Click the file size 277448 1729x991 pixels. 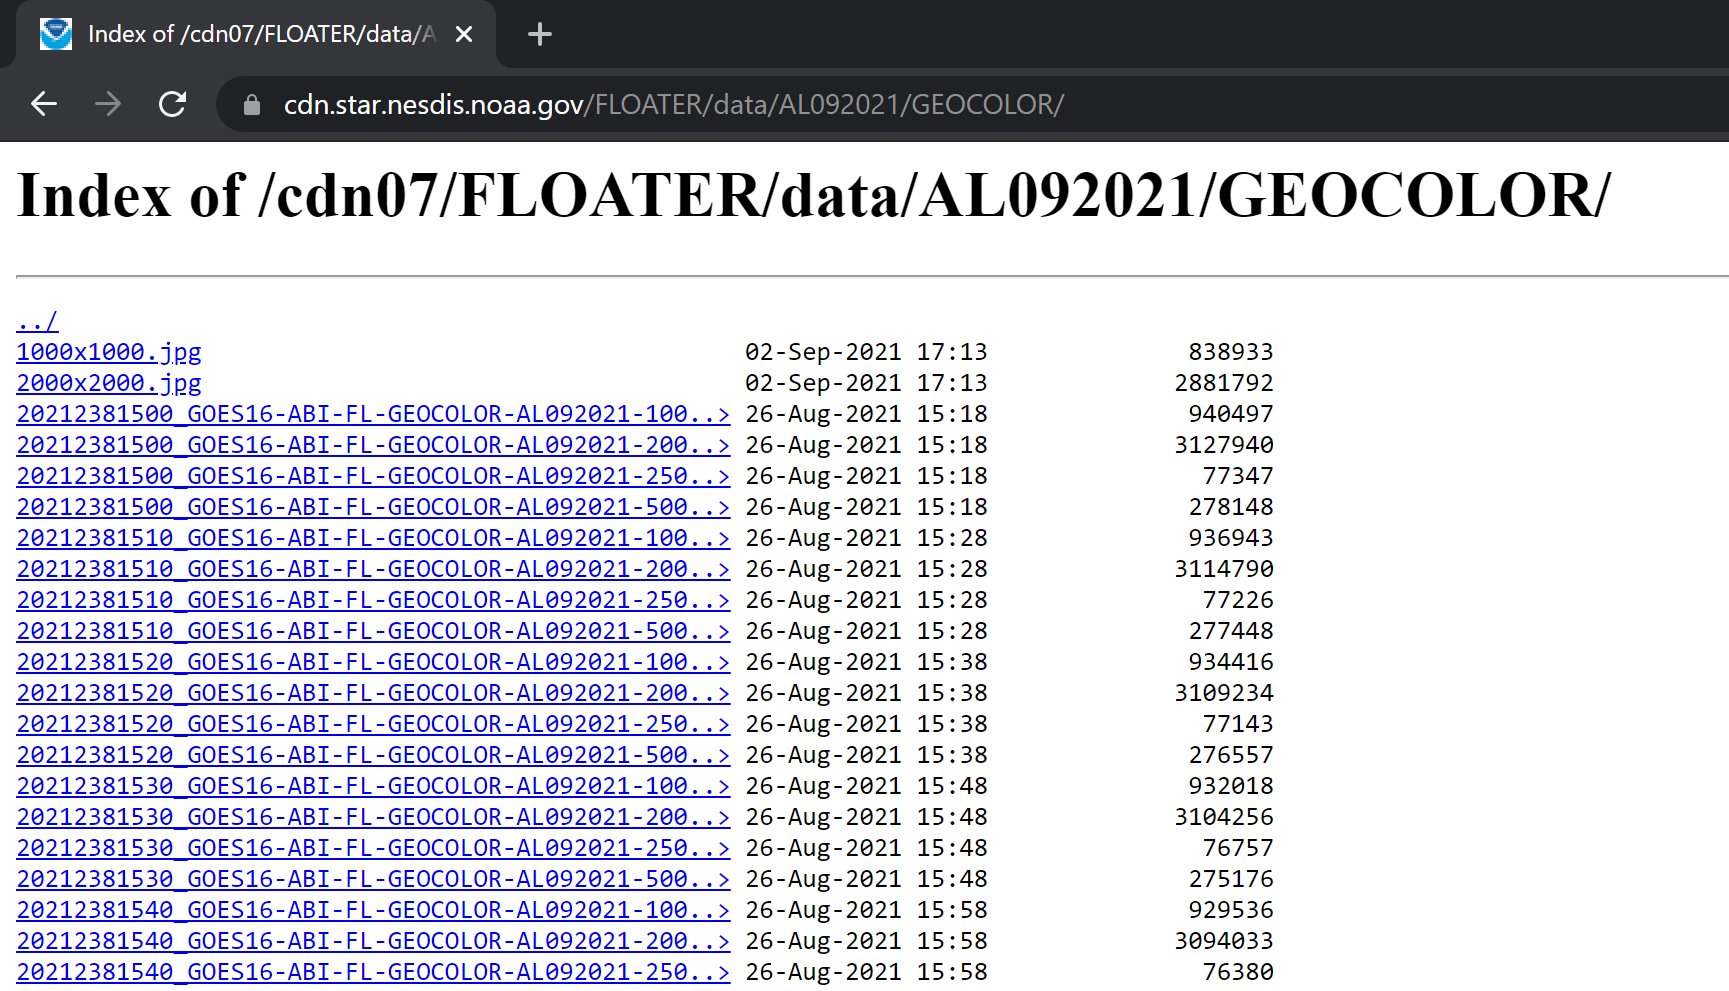click(1231, 631)
